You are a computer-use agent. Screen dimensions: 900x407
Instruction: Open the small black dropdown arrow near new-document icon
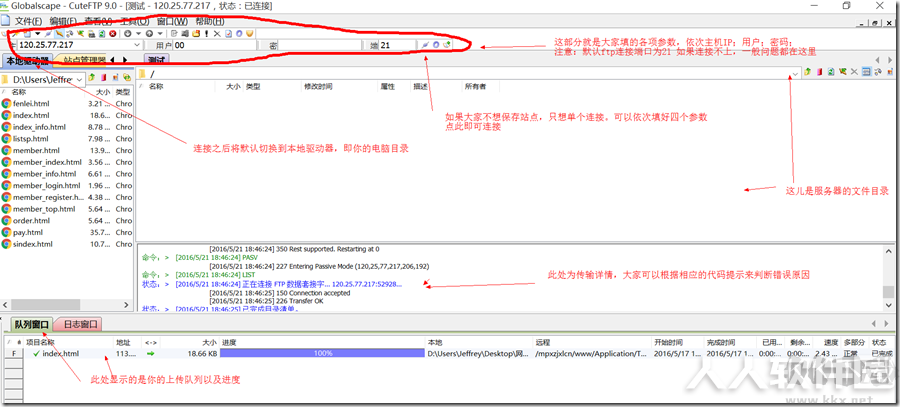coord(38,34)
